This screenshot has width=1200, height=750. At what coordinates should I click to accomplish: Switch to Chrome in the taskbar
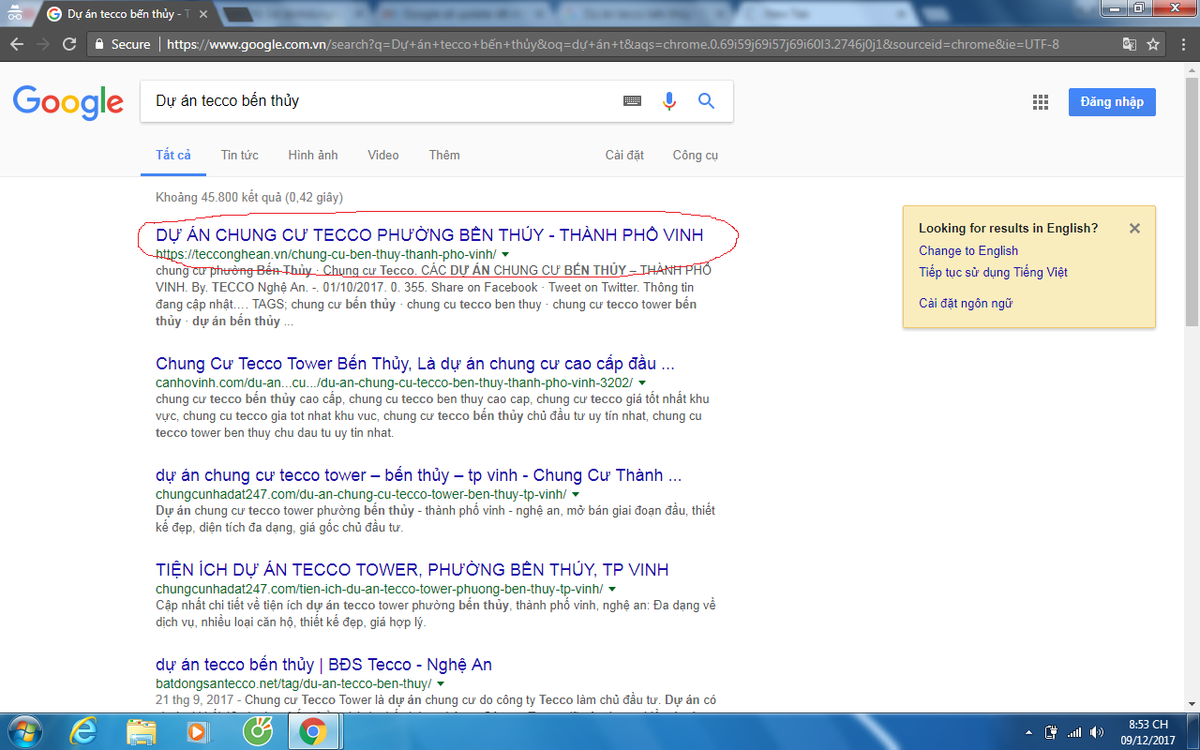click(x=313, y=732)
